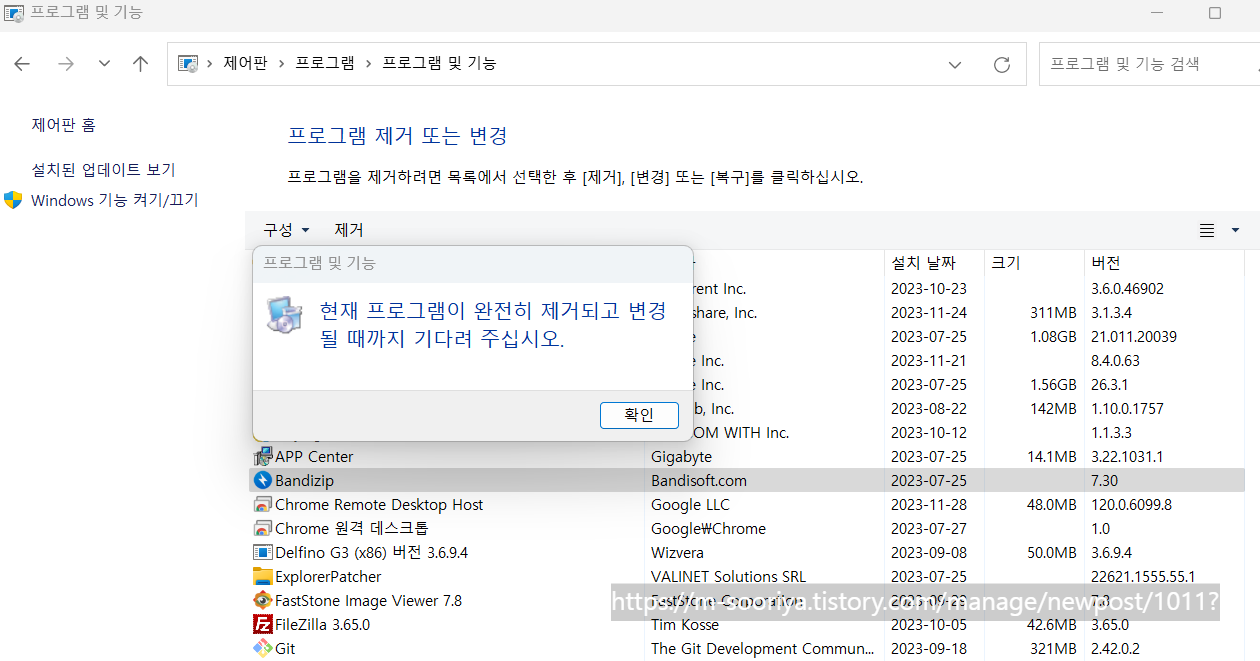Viewport: 1260px width, 661px height.
Task: Select the Git entry
Action: pos(285,649)
